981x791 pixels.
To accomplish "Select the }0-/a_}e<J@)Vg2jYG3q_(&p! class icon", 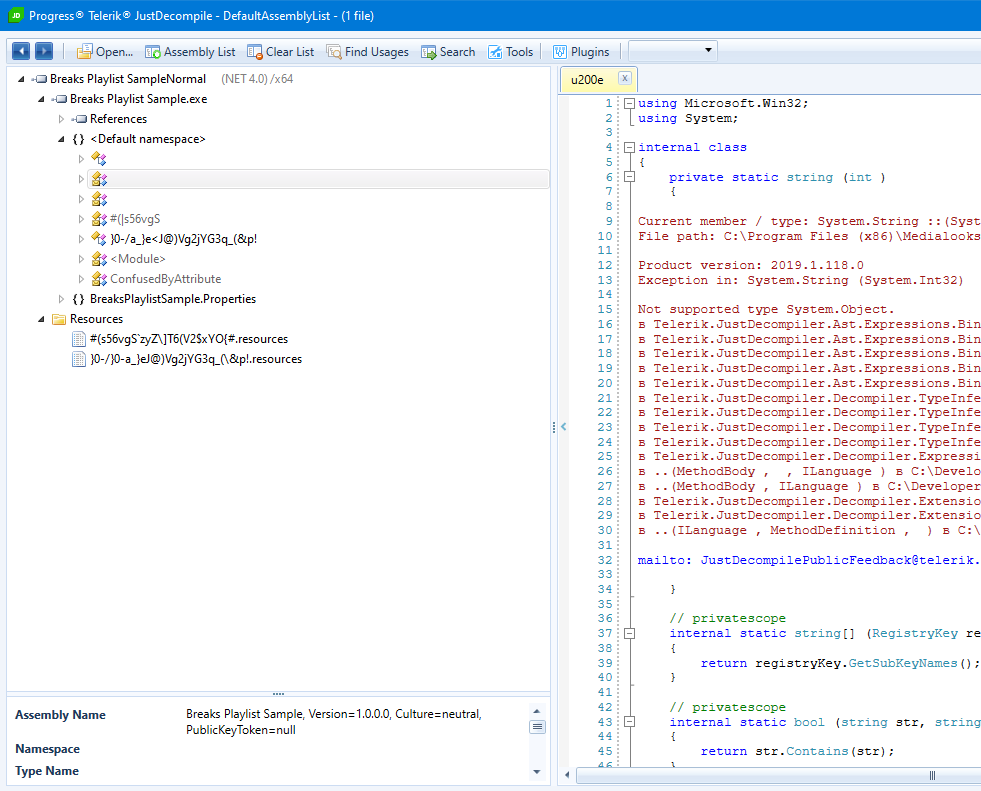I will [x=99, y=239].
